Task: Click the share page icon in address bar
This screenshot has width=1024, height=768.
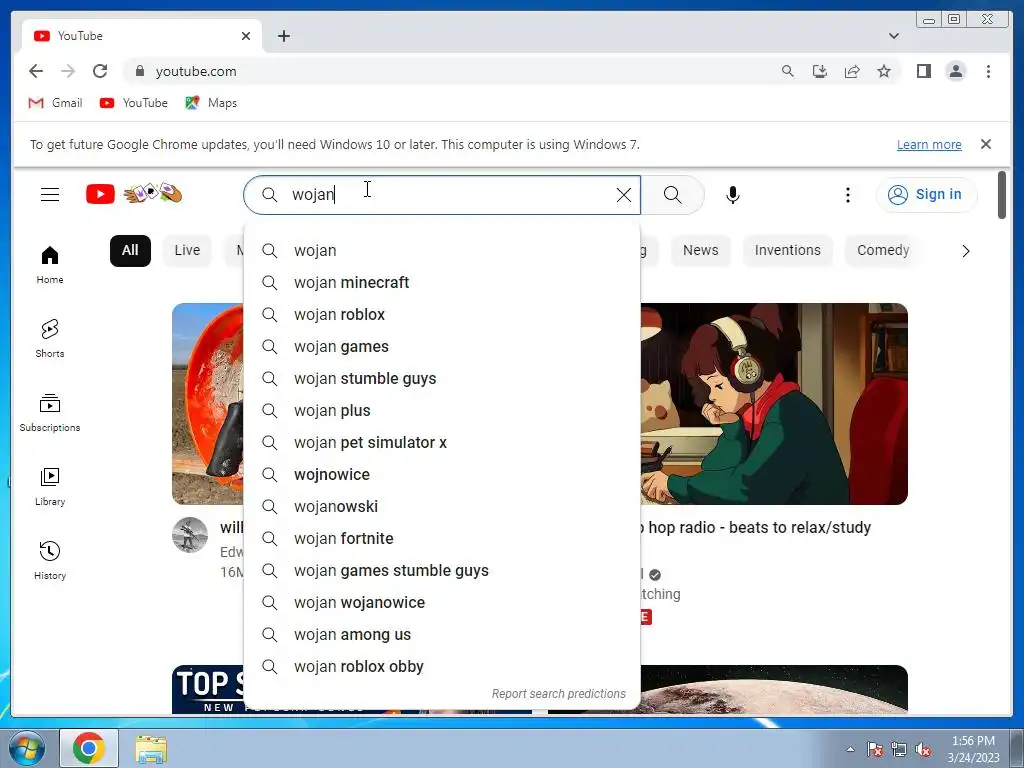Action: pyautogui.click(x=852, y=71)
